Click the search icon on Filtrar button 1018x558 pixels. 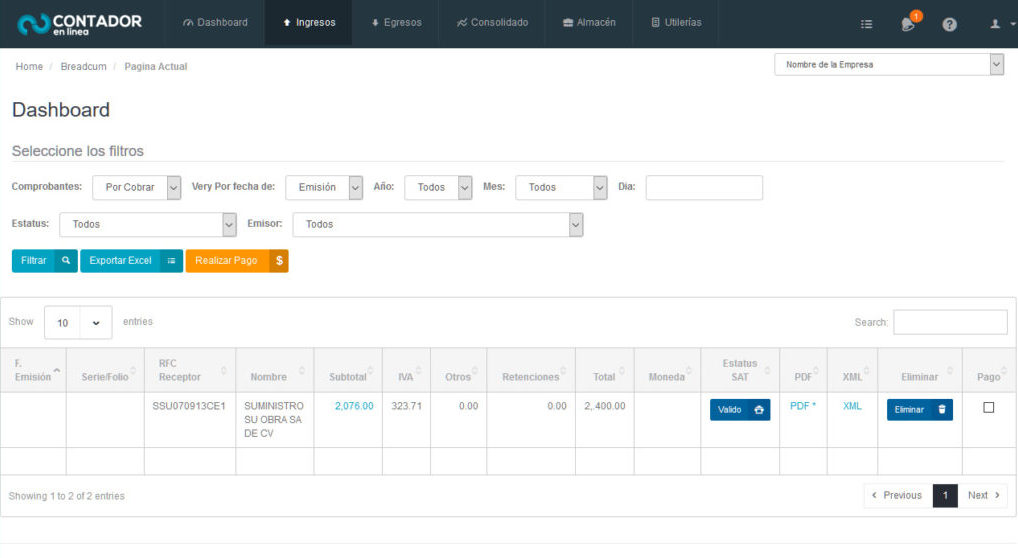(66, 260)
